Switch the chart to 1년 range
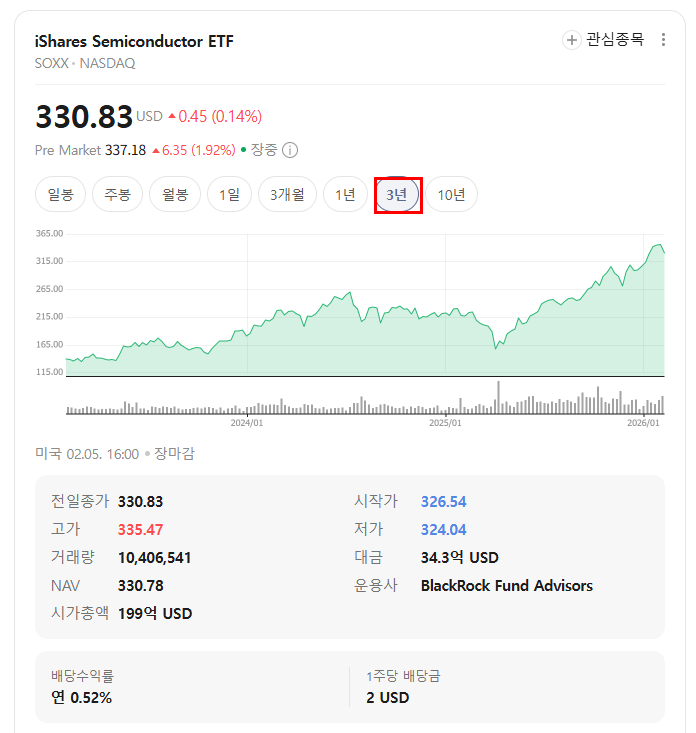This screenshot has width=696, height=733. click(x=345, y=194)
